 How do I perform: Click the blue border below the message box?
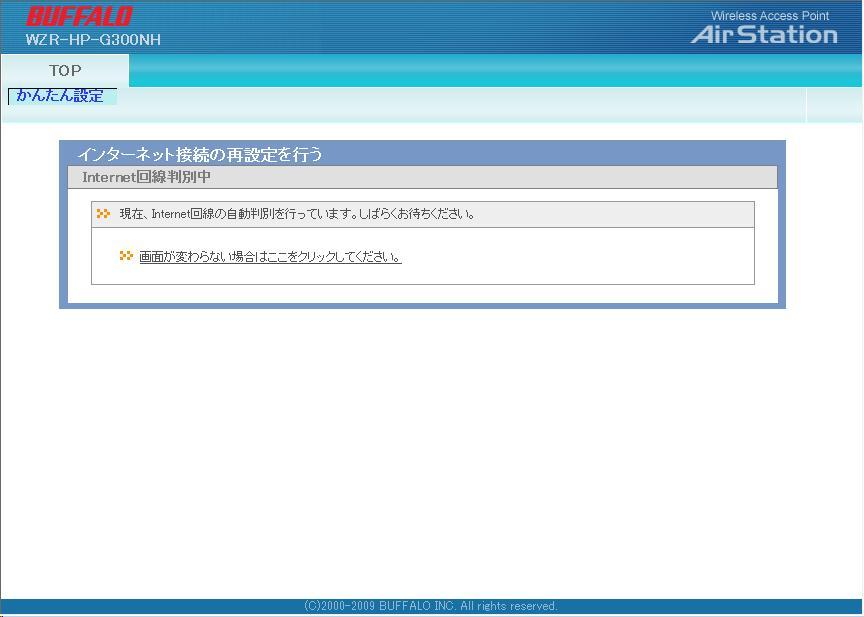click(x=422, y=297)
